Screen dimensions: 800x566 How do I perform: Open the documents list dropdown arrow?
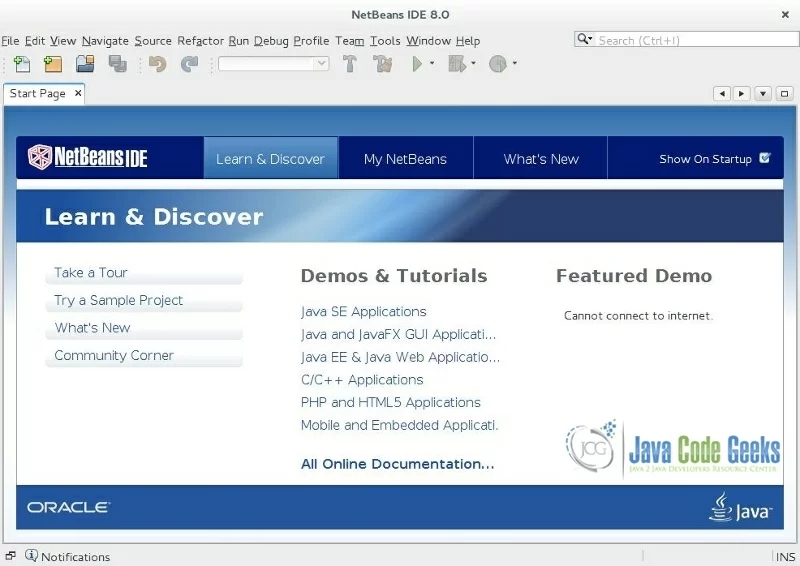(763, 93)
